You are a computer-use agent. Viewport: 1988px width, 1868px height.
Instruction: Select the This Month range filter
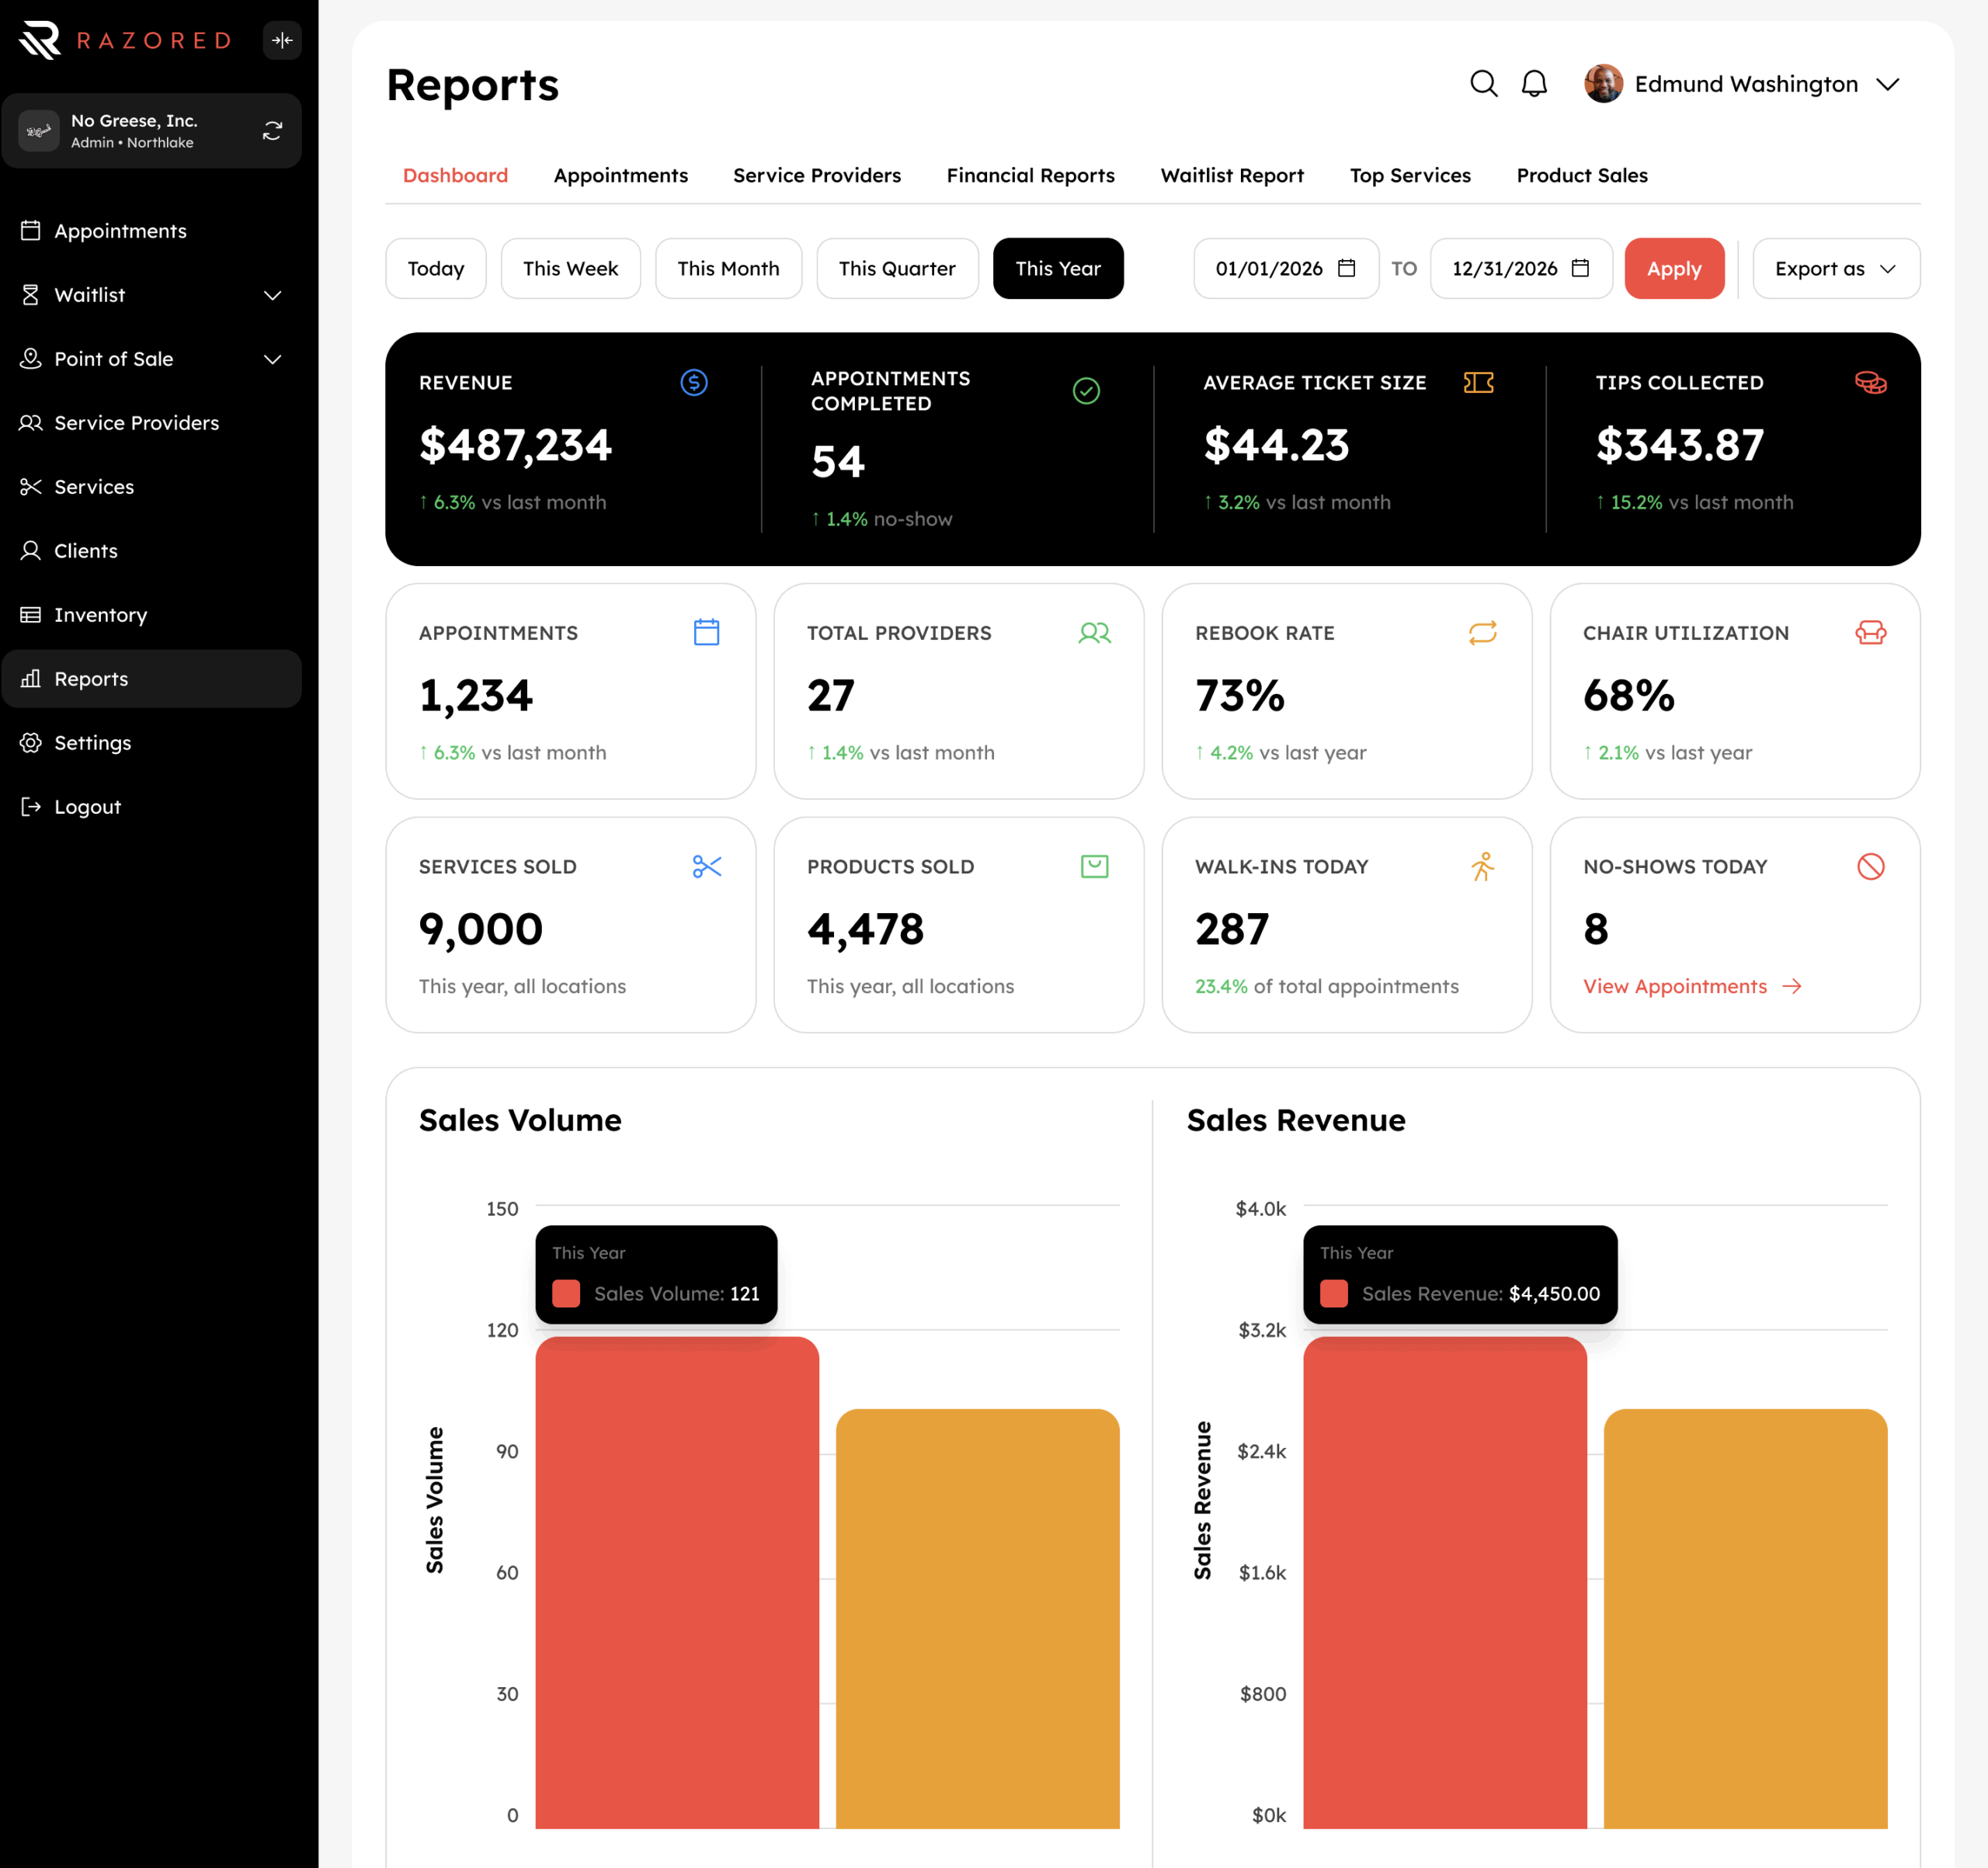point(728,268)
